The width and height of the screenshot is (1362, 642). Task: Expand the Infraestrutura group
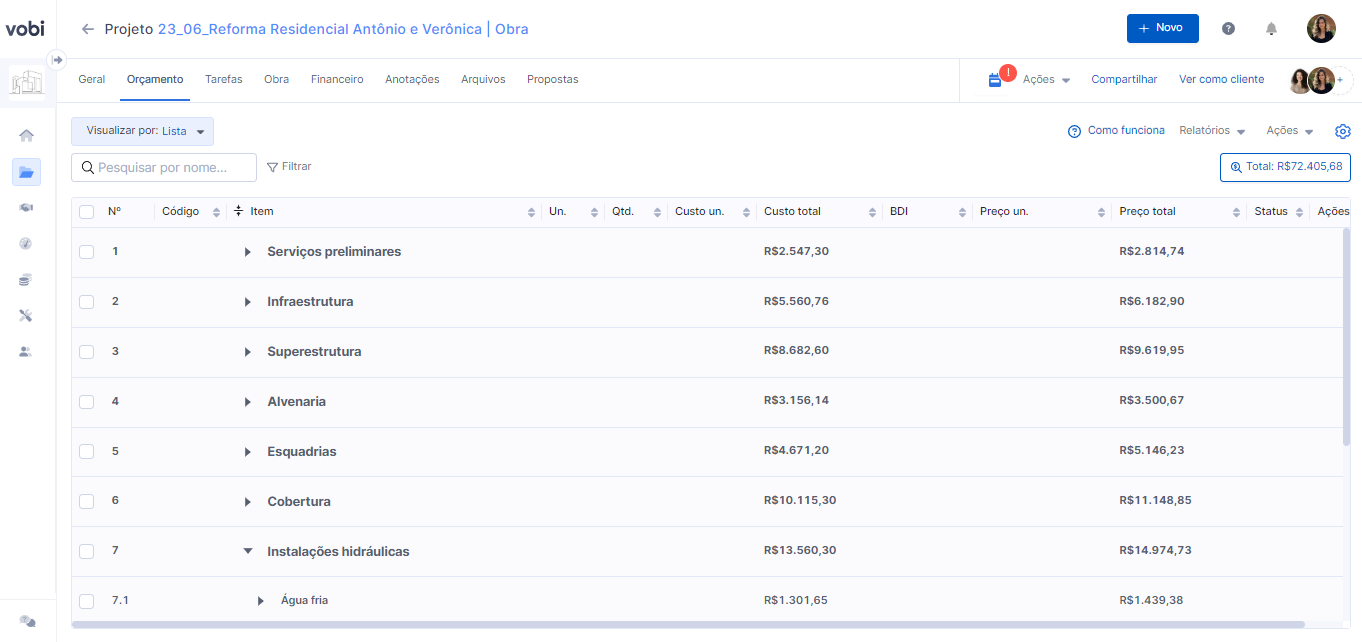pos(248,302)
